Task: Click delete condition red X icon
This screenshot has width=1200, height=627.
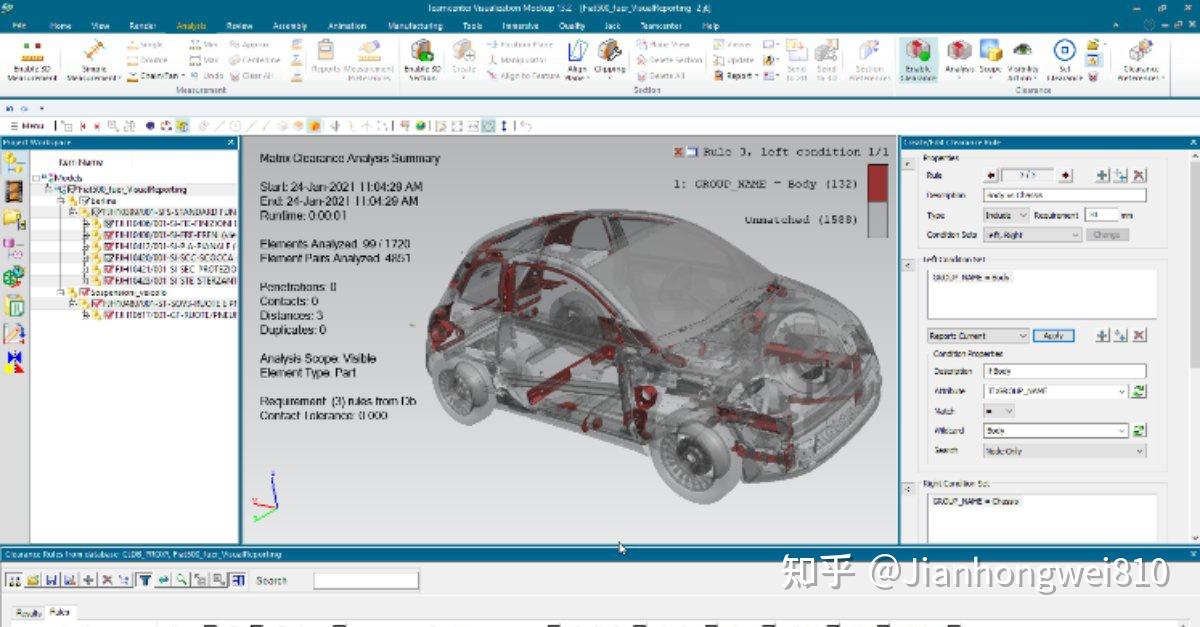Action: 1139,336
